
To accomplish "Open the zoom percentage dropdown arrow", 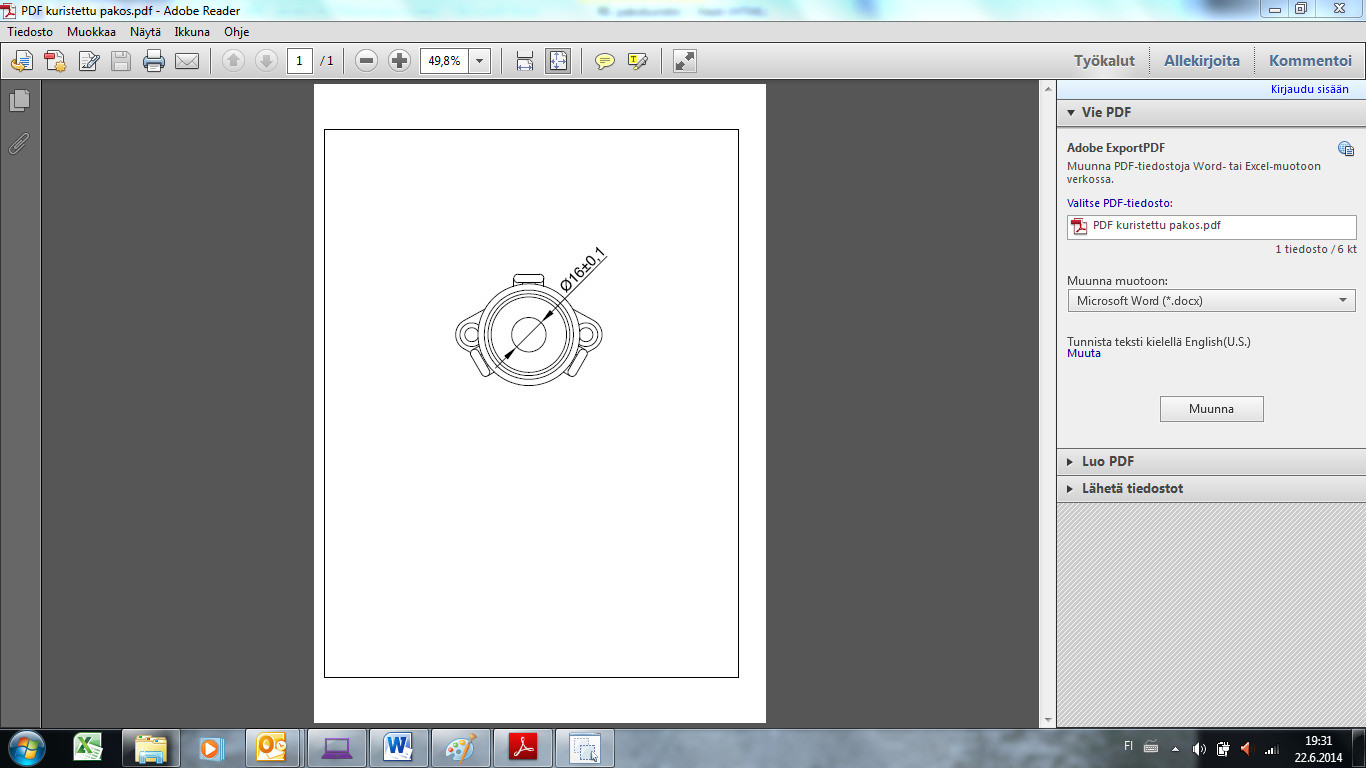I will (480, 61).
